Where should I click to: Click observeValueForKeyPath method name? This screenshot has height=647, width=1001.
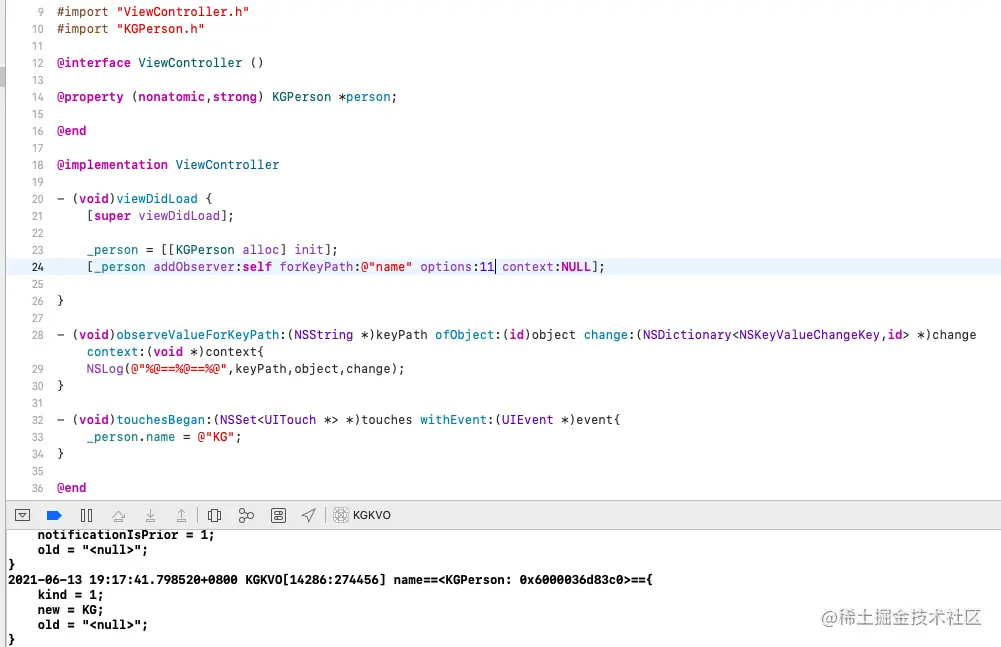point(198,335)
